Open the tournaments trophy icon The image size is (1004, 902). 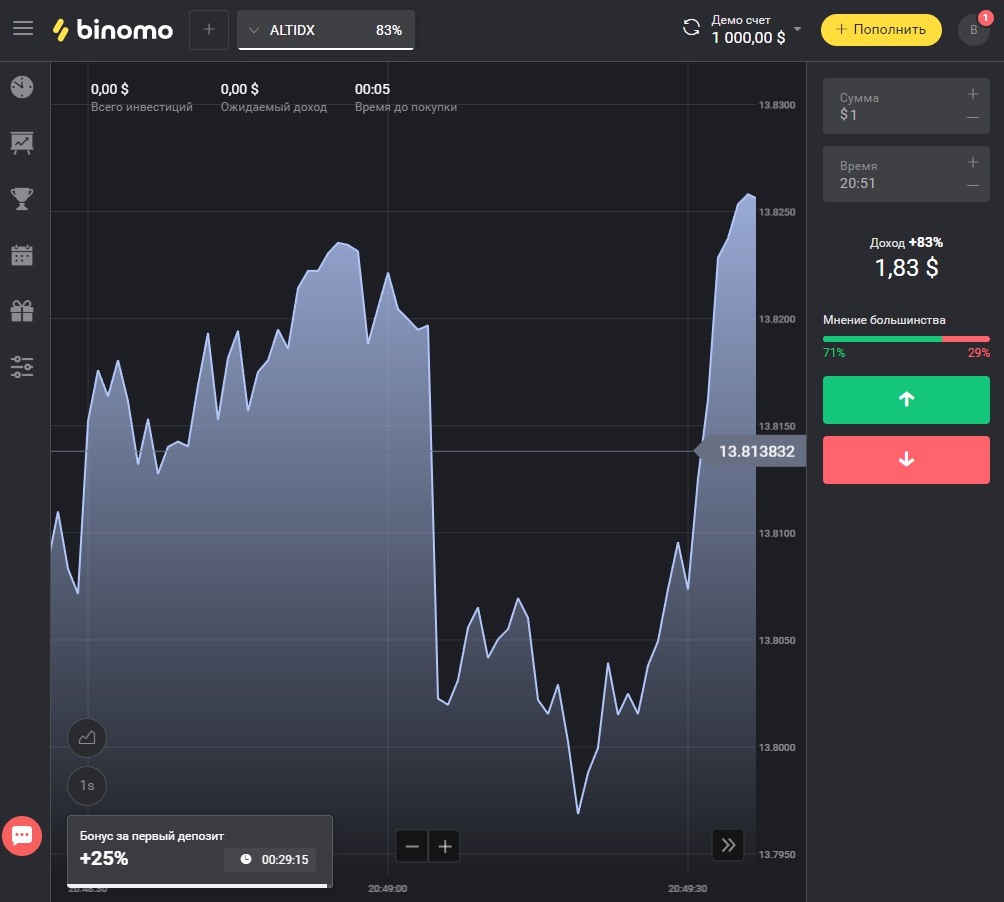coord(22,199)
